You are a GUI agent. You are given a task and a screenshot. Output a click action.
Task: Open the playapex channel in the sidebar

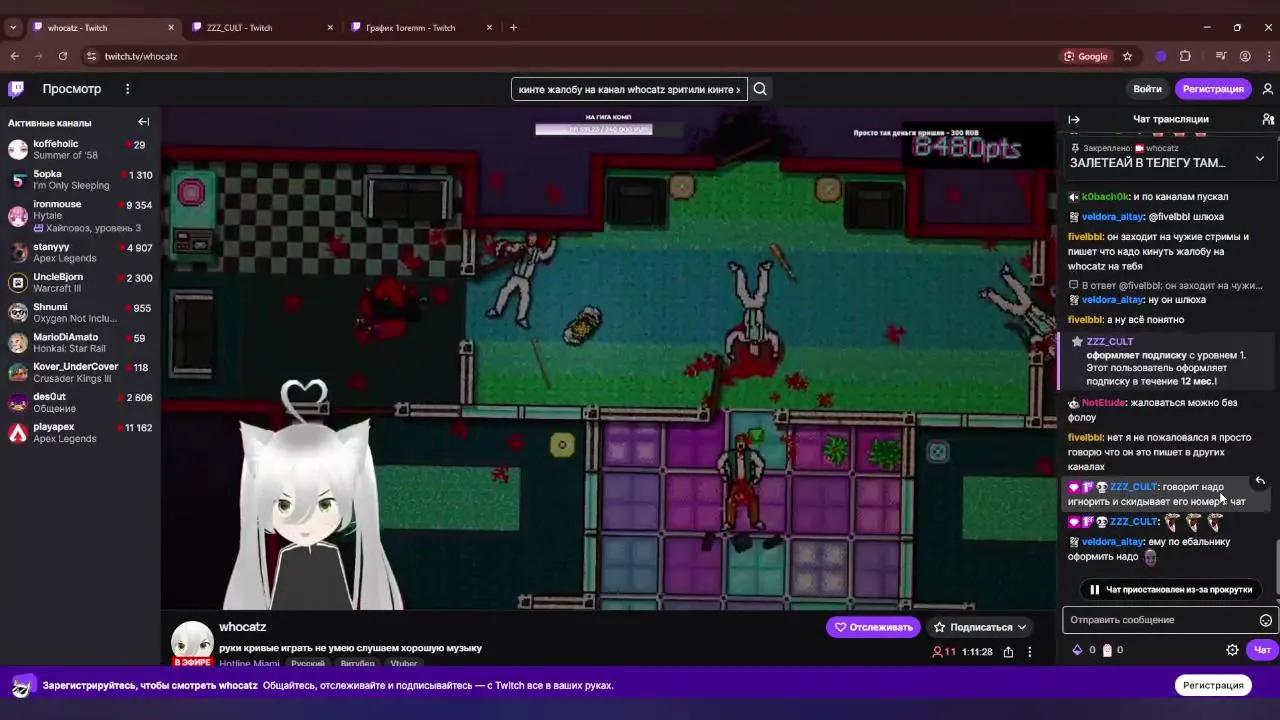click(80, 432)
